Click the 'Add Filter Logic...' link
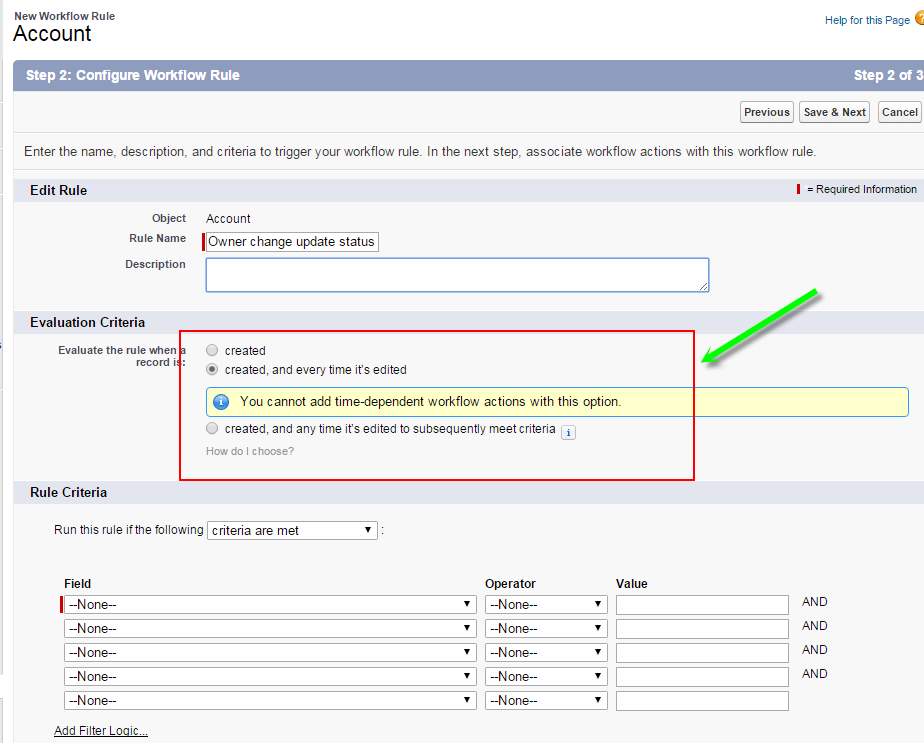924x743 pixels. [x=101, y=731]
